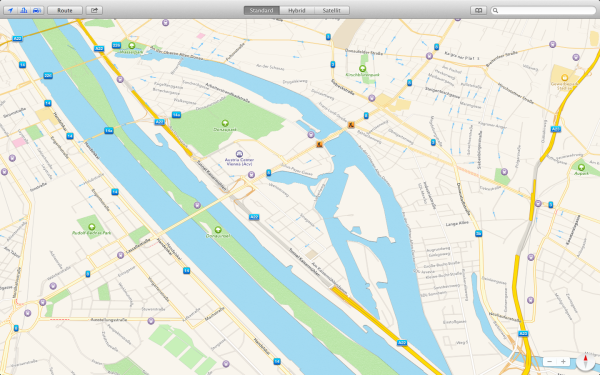Toggle traffic display with car icon
Screen dimensions: 600x375
click(x=37, y=10)
